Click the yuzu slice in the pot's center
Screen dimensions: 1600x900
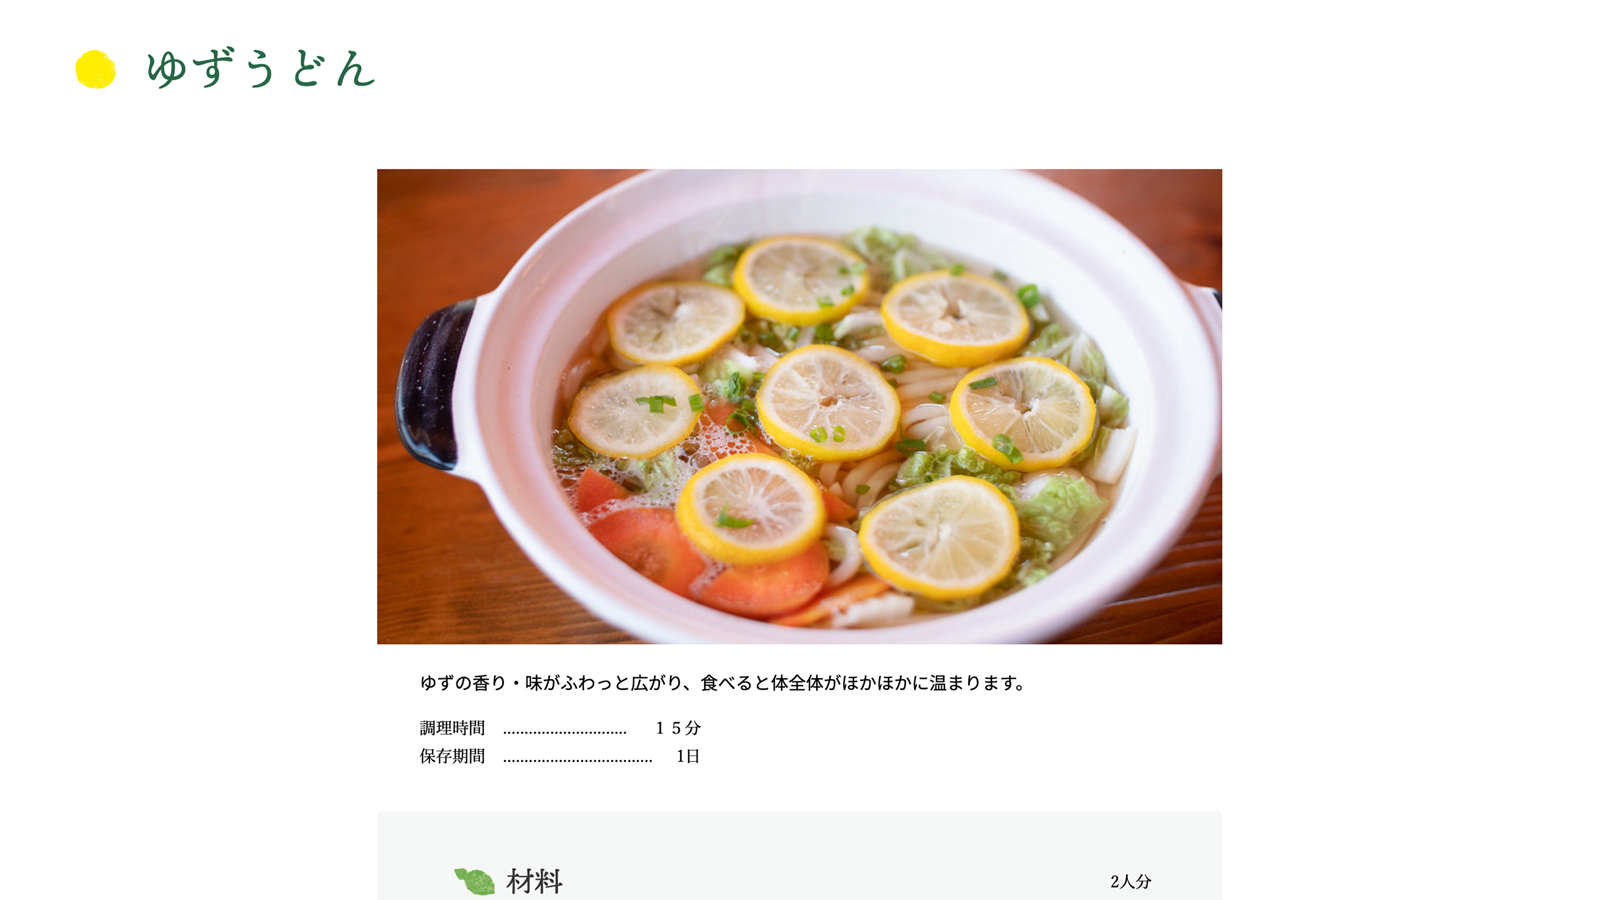click(828, 403)
